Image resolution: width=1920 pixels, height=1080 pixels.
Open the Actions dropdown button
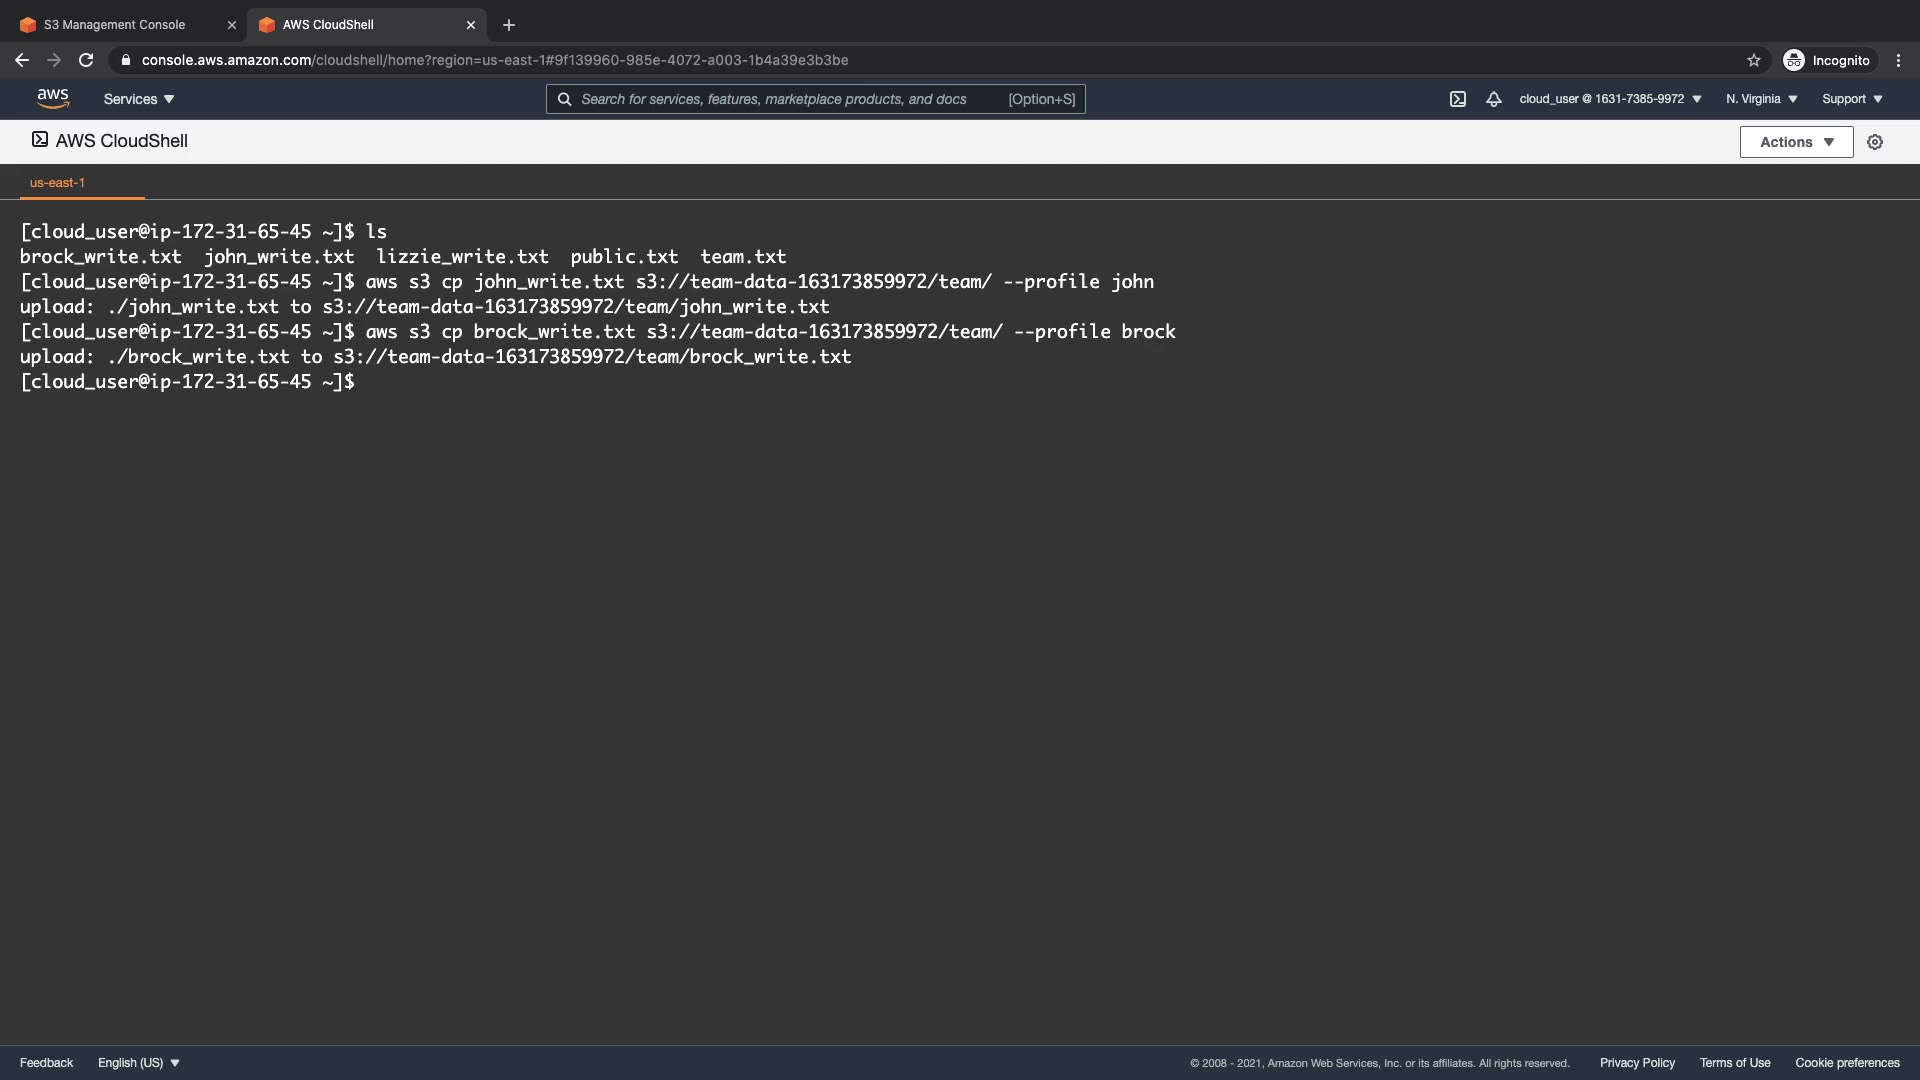pos(1796,142)
